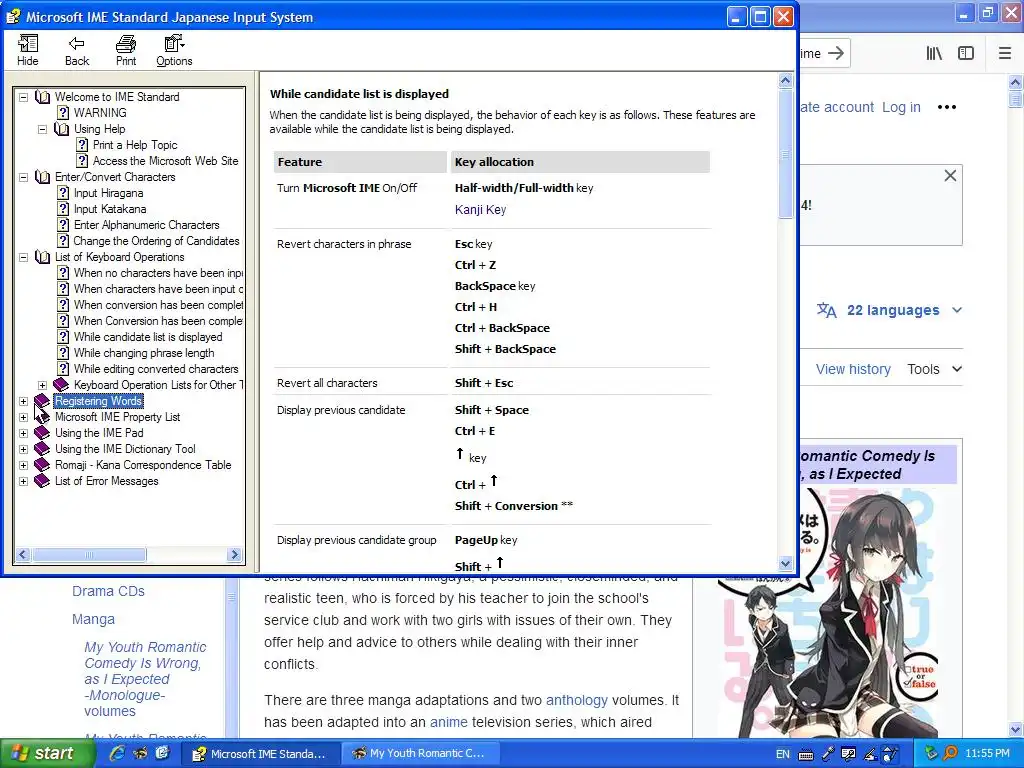Screen dimensions: 1024x768
Task: Click the help content scroll-up arrow
Action: coord(786,81)
